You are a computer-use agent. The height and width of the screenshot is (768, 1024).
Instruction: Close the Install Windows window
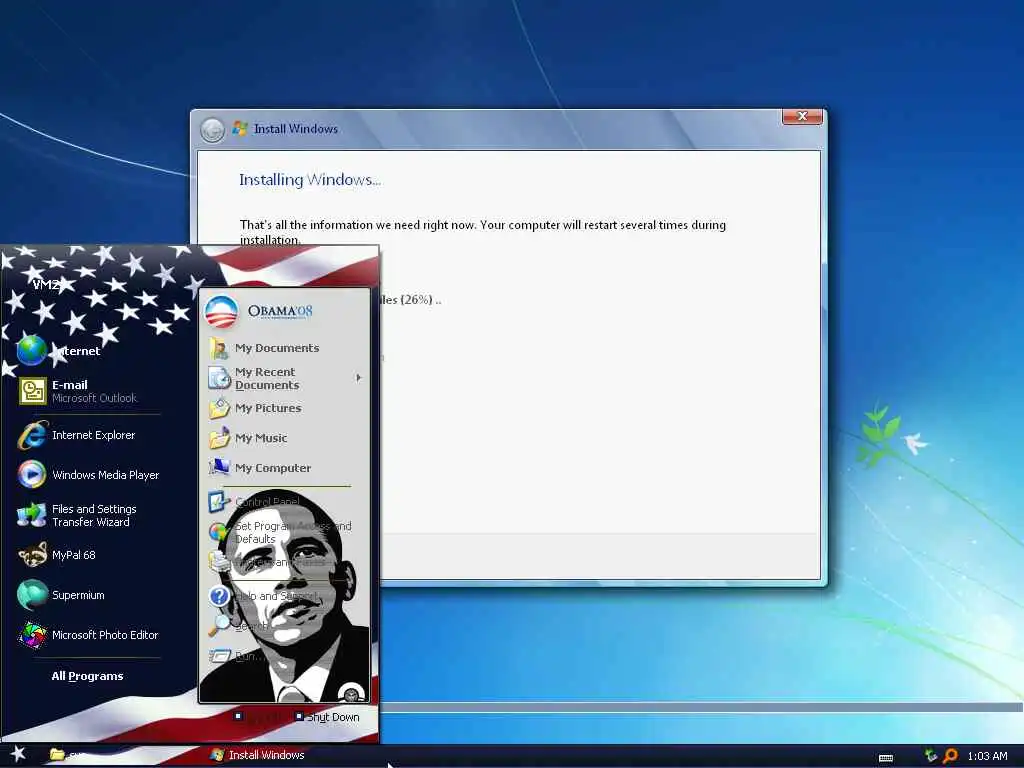point(803,116)
